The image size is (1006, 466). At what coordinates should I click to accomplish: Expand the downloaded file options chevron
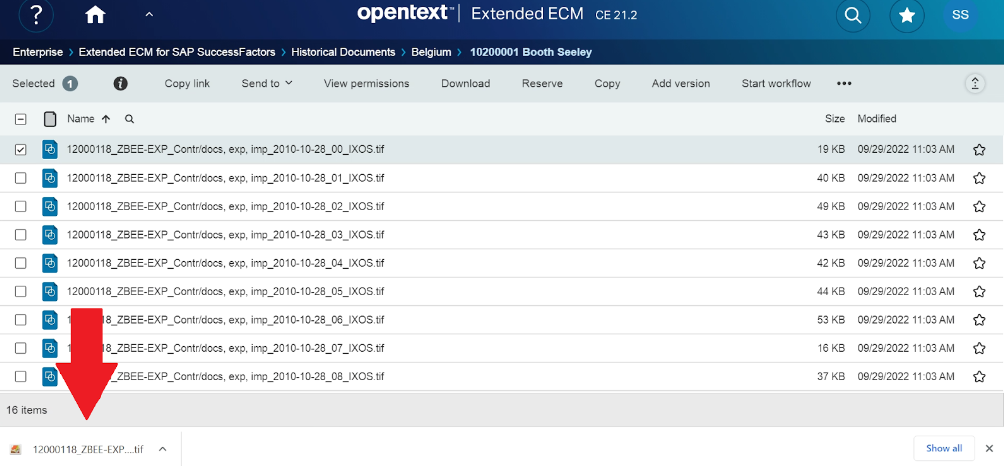(162, 449)
